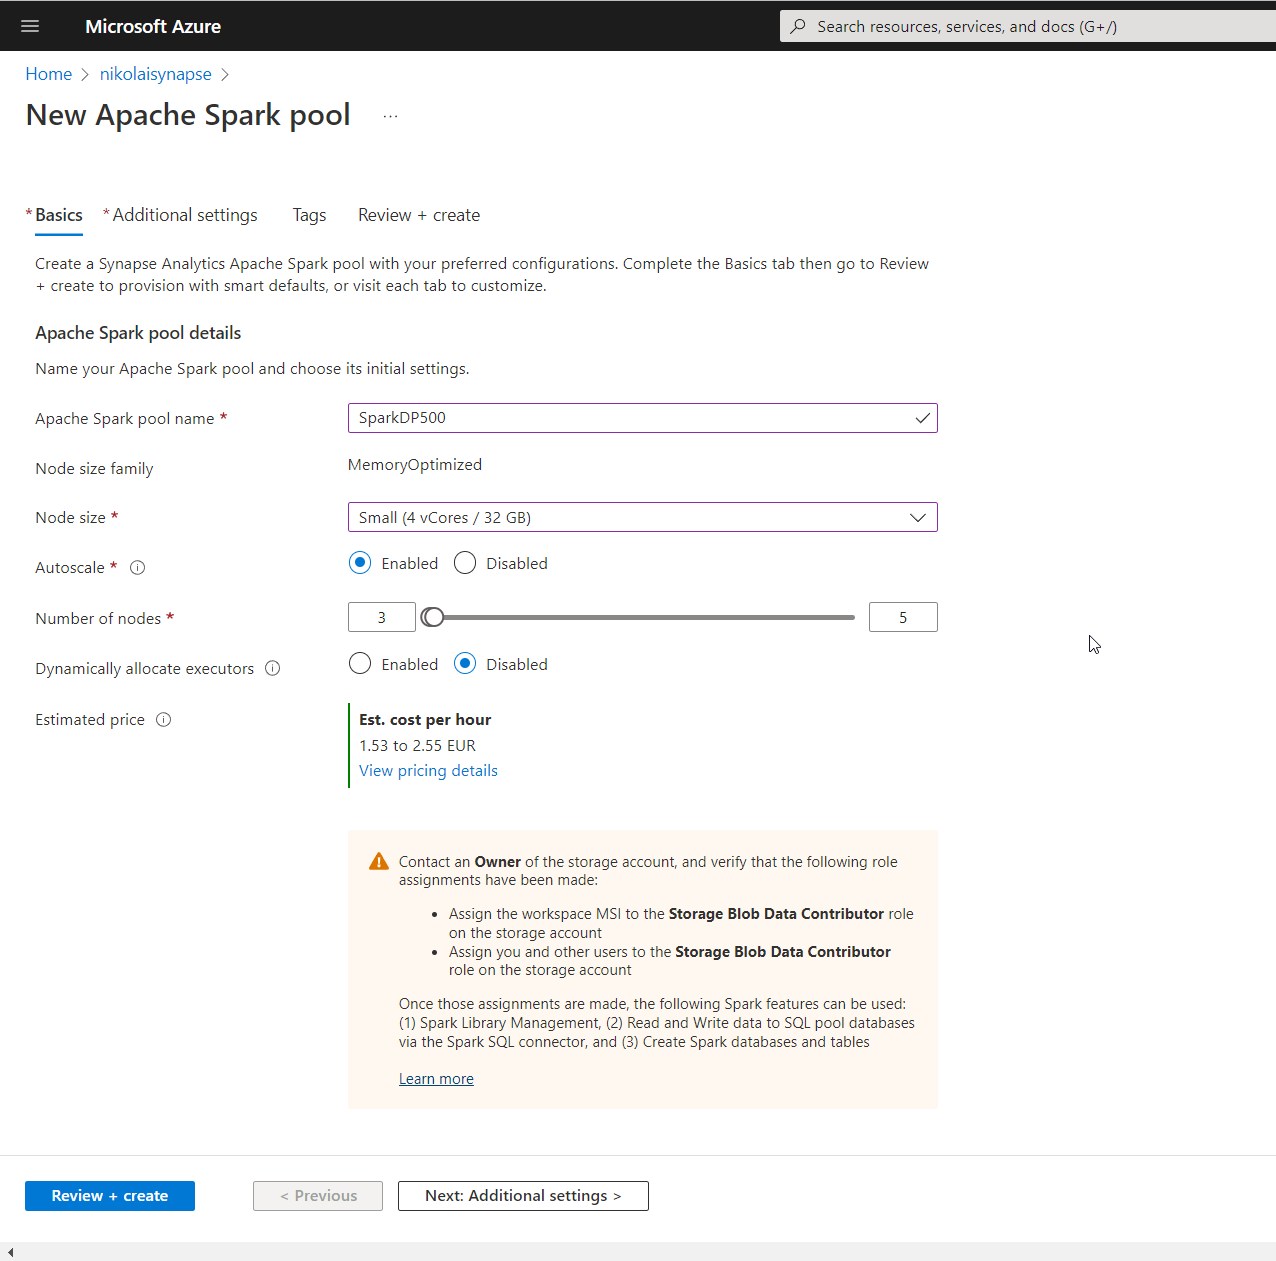Navigate to the nikolaisynapse breadcrumb

click(155, 73)
